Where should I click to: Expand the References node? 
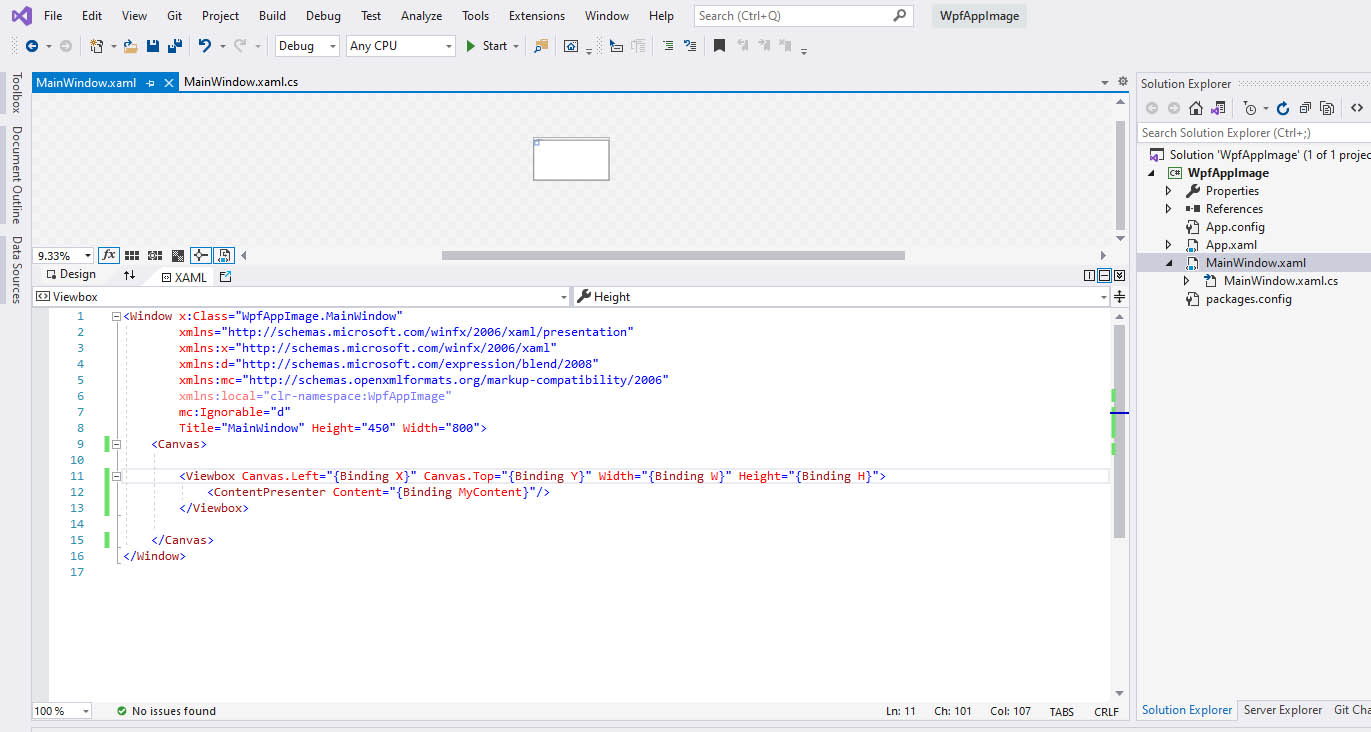[x=1168, y=209]
